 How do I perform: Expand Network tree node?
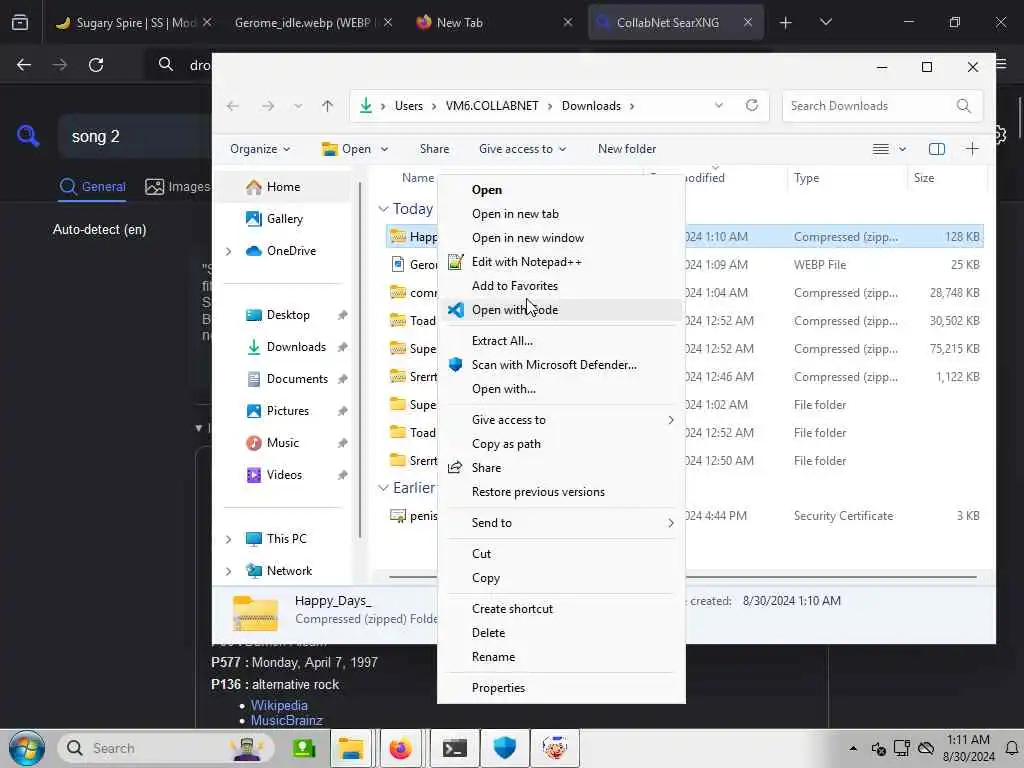coord(229,571)
